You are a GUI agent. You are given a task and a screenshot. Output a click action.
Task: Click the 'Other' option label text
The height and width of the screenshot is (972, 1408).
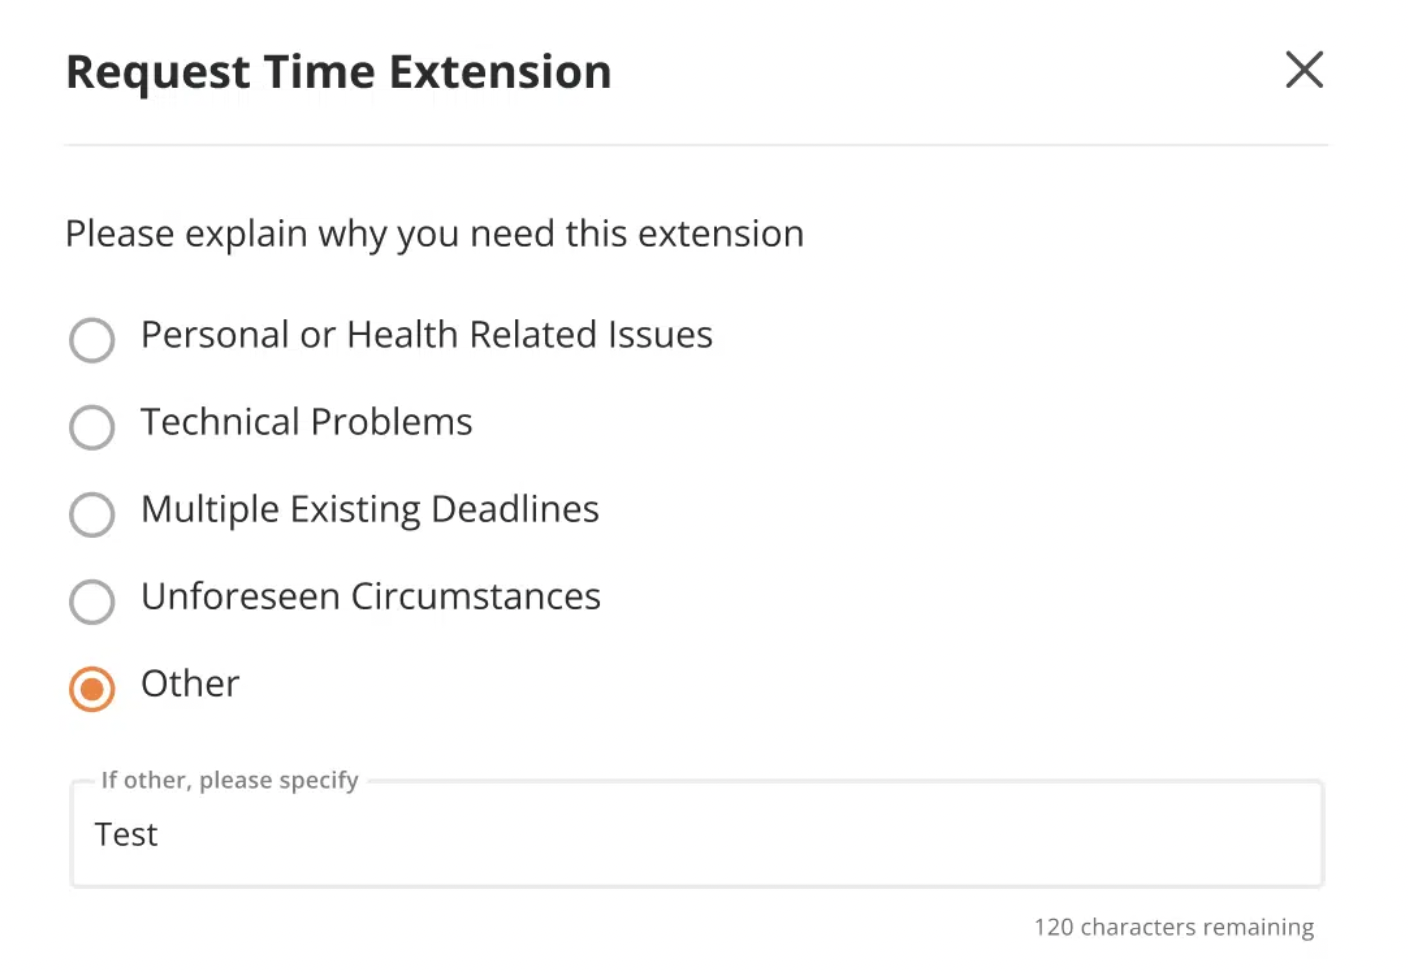[x=190, y=684]
